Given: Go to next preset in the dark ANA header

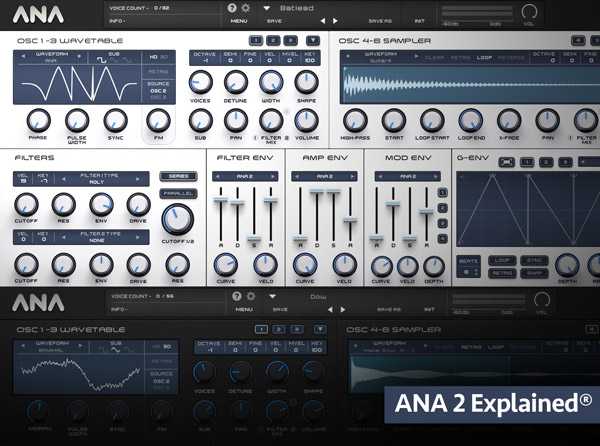Looking at the screenshot, I should (x=343, y=309).
